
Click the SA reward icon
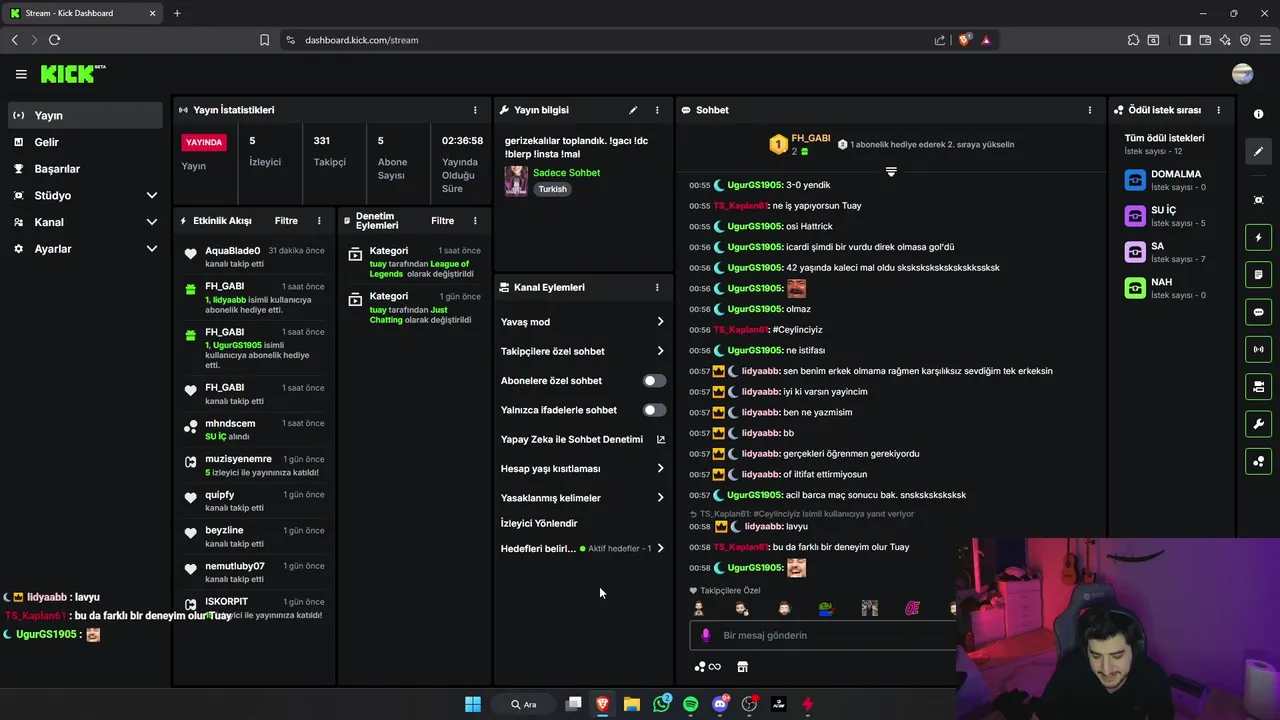tap(1135, 252)
